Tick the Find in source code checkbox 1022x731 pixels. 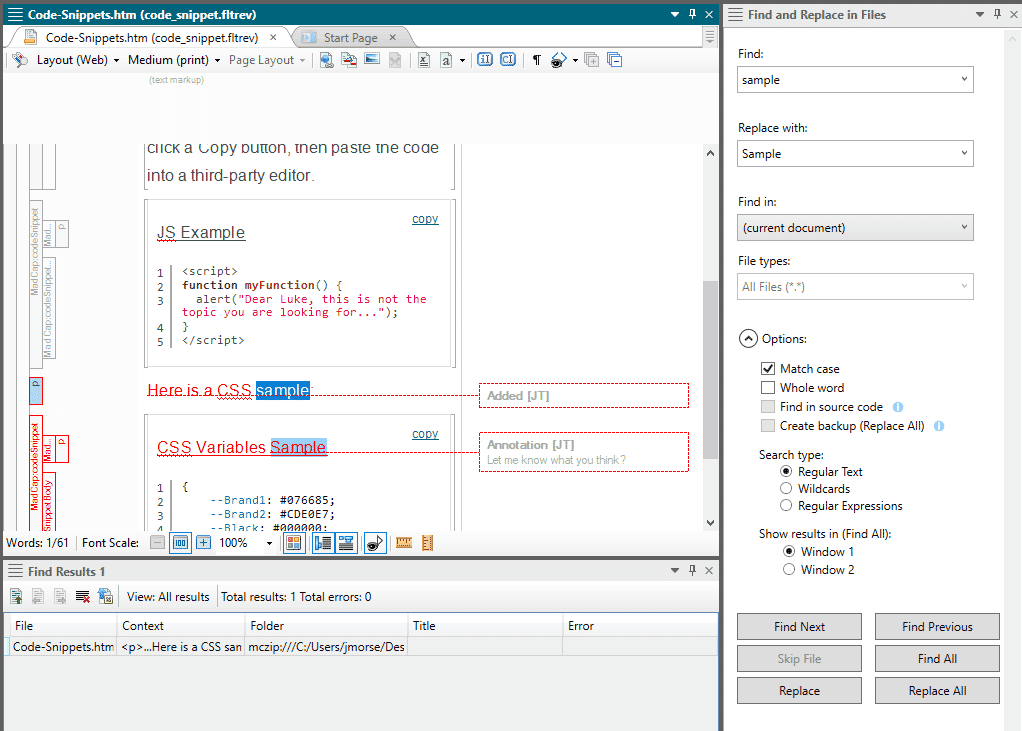click(x=768, y=407)
